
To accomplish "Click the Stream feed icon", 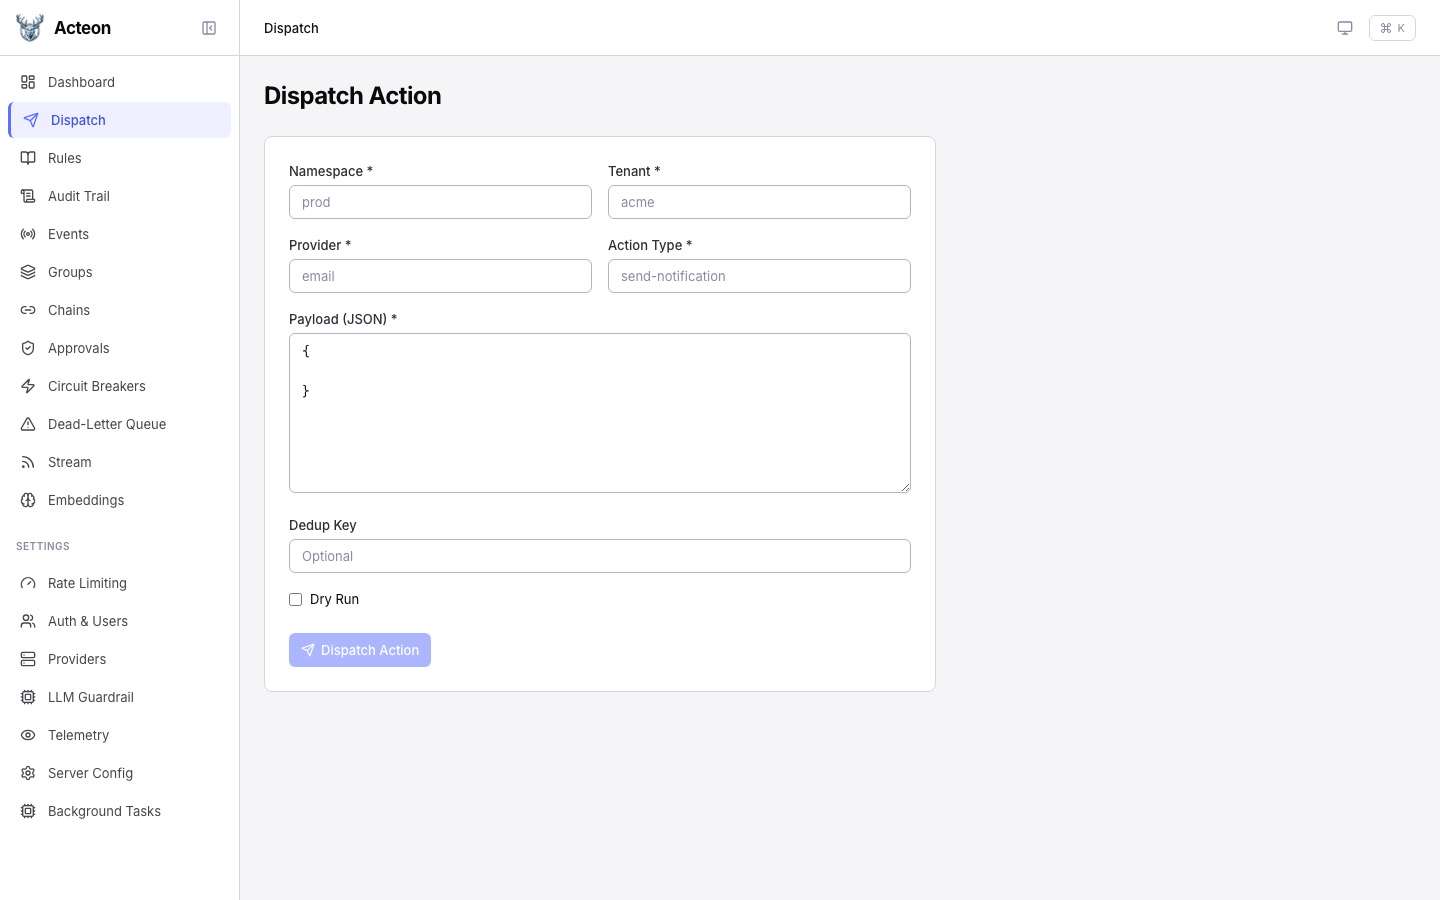I will [x=28, y=462].
